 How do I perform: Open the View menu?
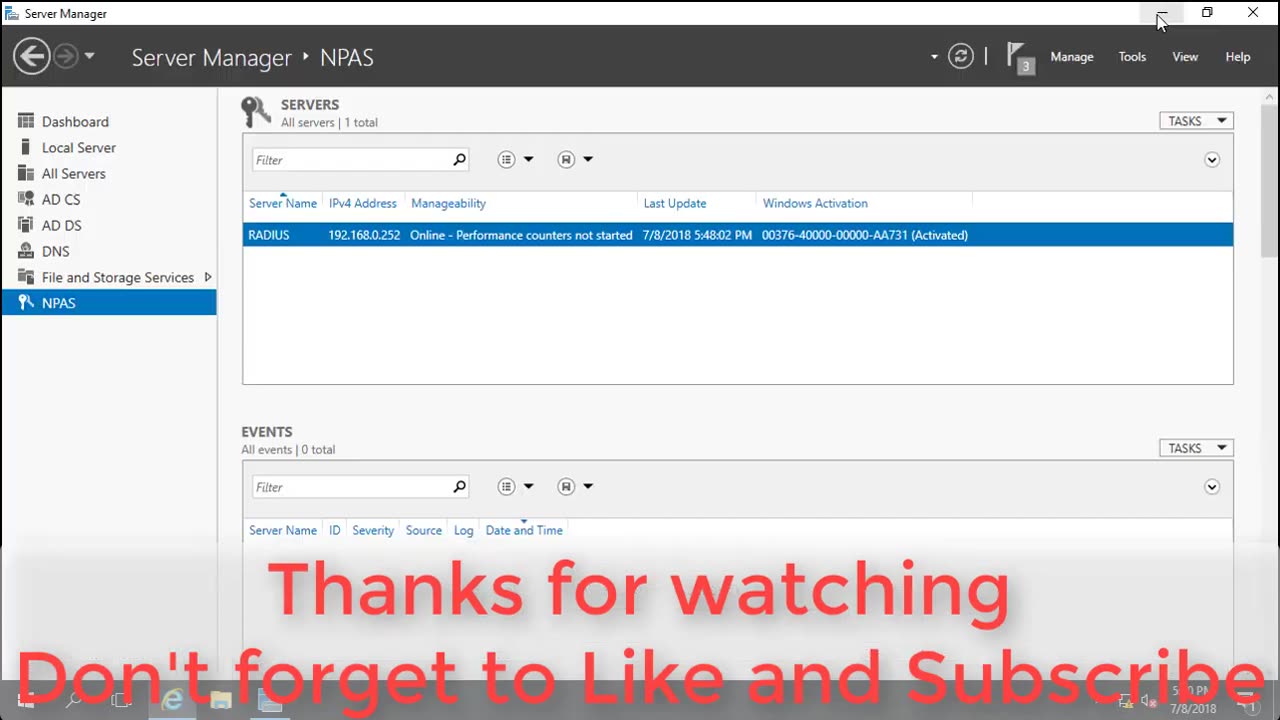[x=1185, y=57]
